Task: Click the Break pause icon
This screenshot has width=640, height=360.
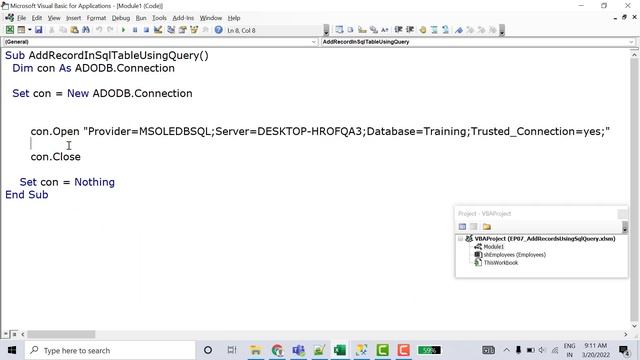Action: tap(135, 30)
